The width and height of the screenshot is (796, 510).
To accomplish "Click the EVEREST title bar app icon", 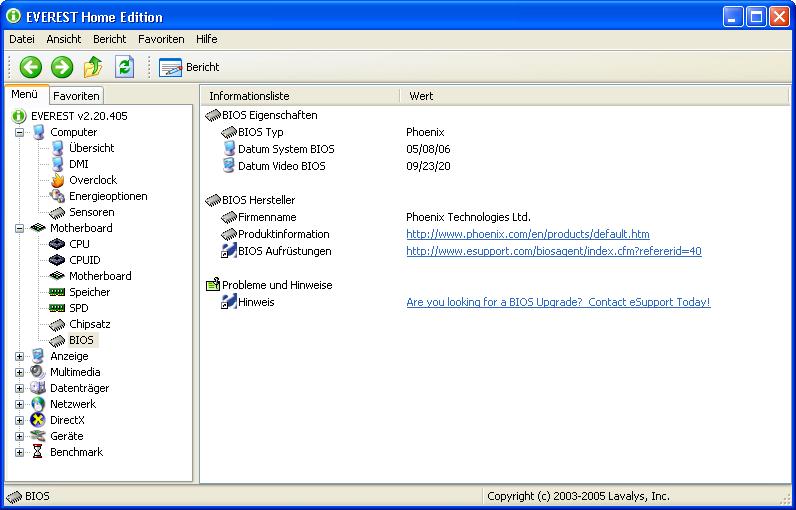I will coord(14,16).
